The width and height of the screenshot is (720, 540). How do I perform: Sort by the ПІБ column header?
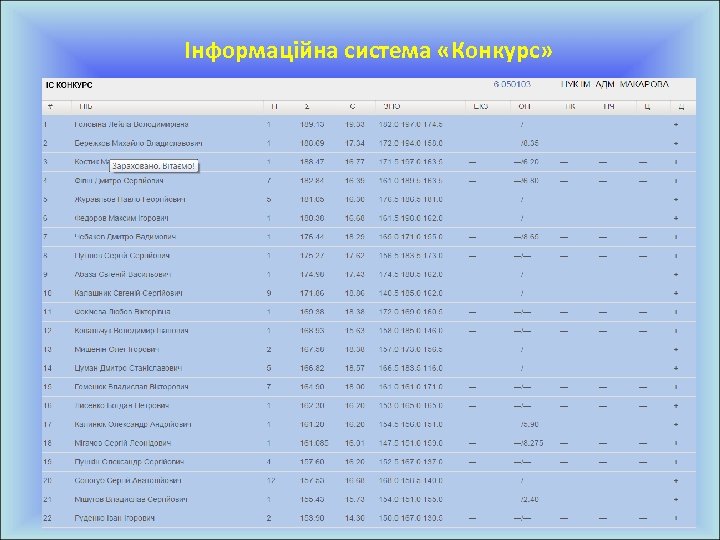(x=85, y=107)
